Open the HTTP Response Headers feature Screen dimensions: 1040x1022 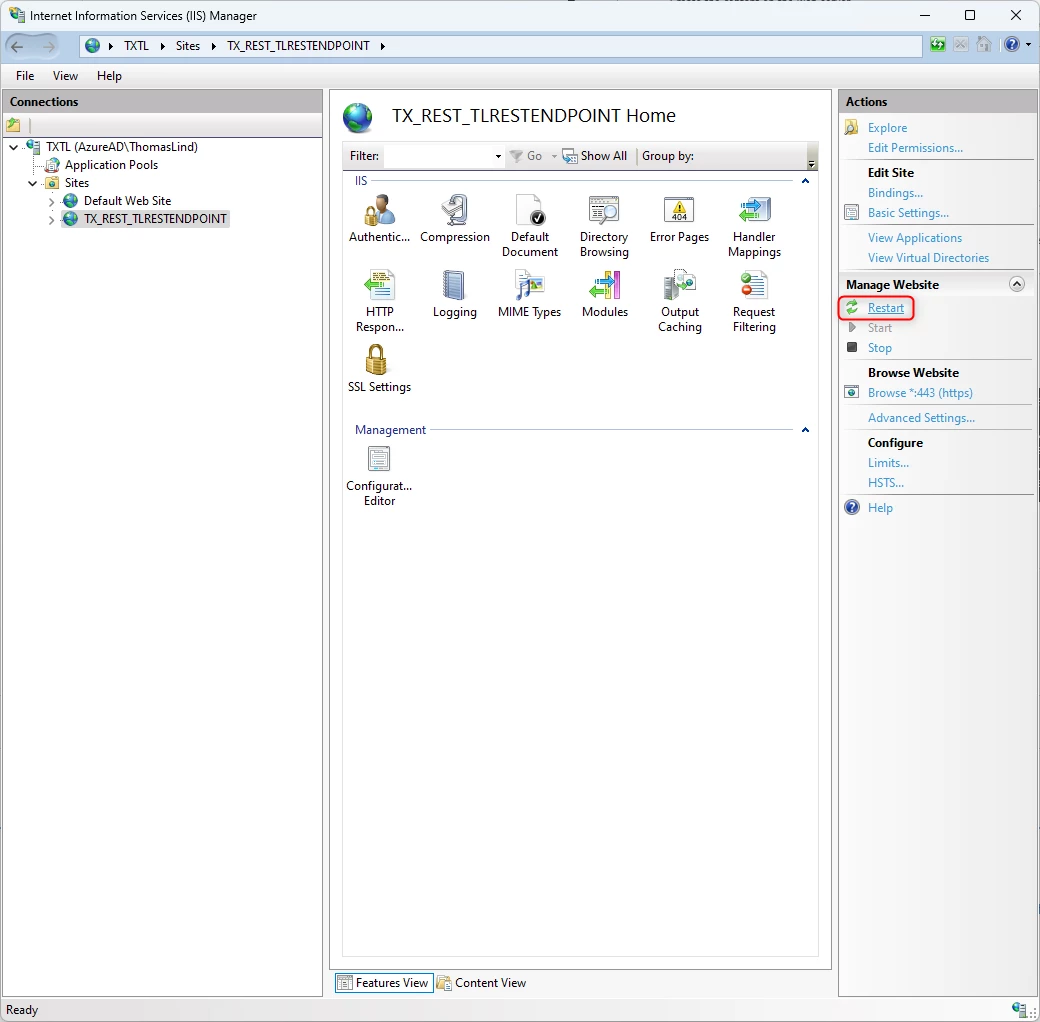379,301
